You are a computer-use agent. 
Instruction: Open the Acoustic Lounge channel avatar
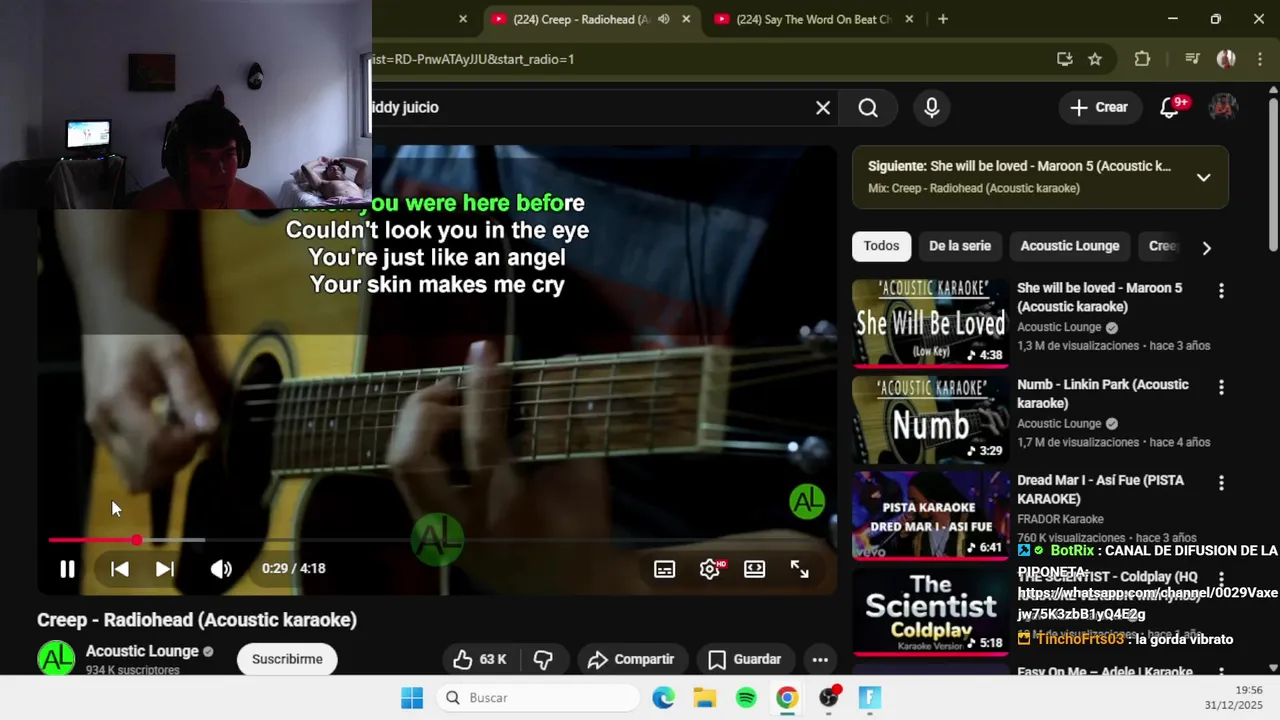coord(56,659)
